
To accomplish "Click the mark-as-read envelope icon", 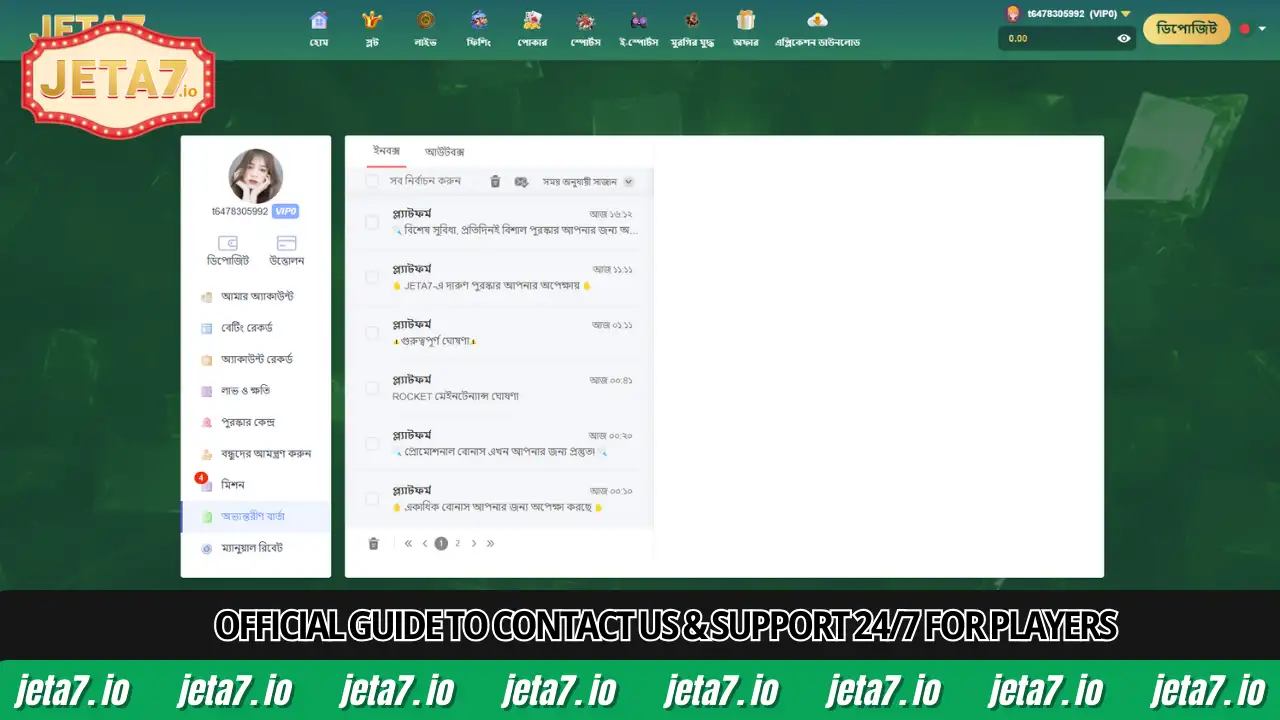I will click(521, 181).
